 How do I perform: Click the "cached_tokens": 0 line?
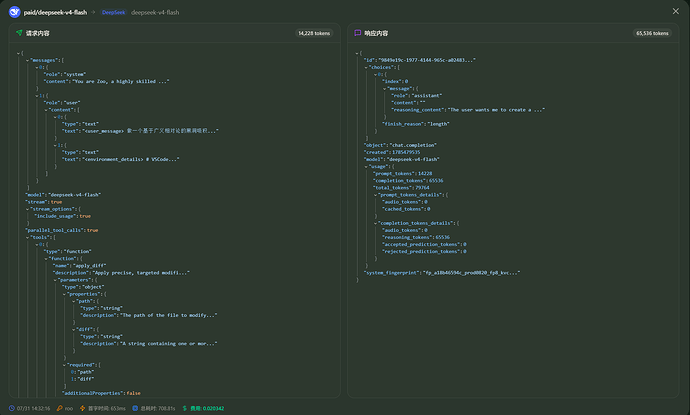[x=406, y=209]
